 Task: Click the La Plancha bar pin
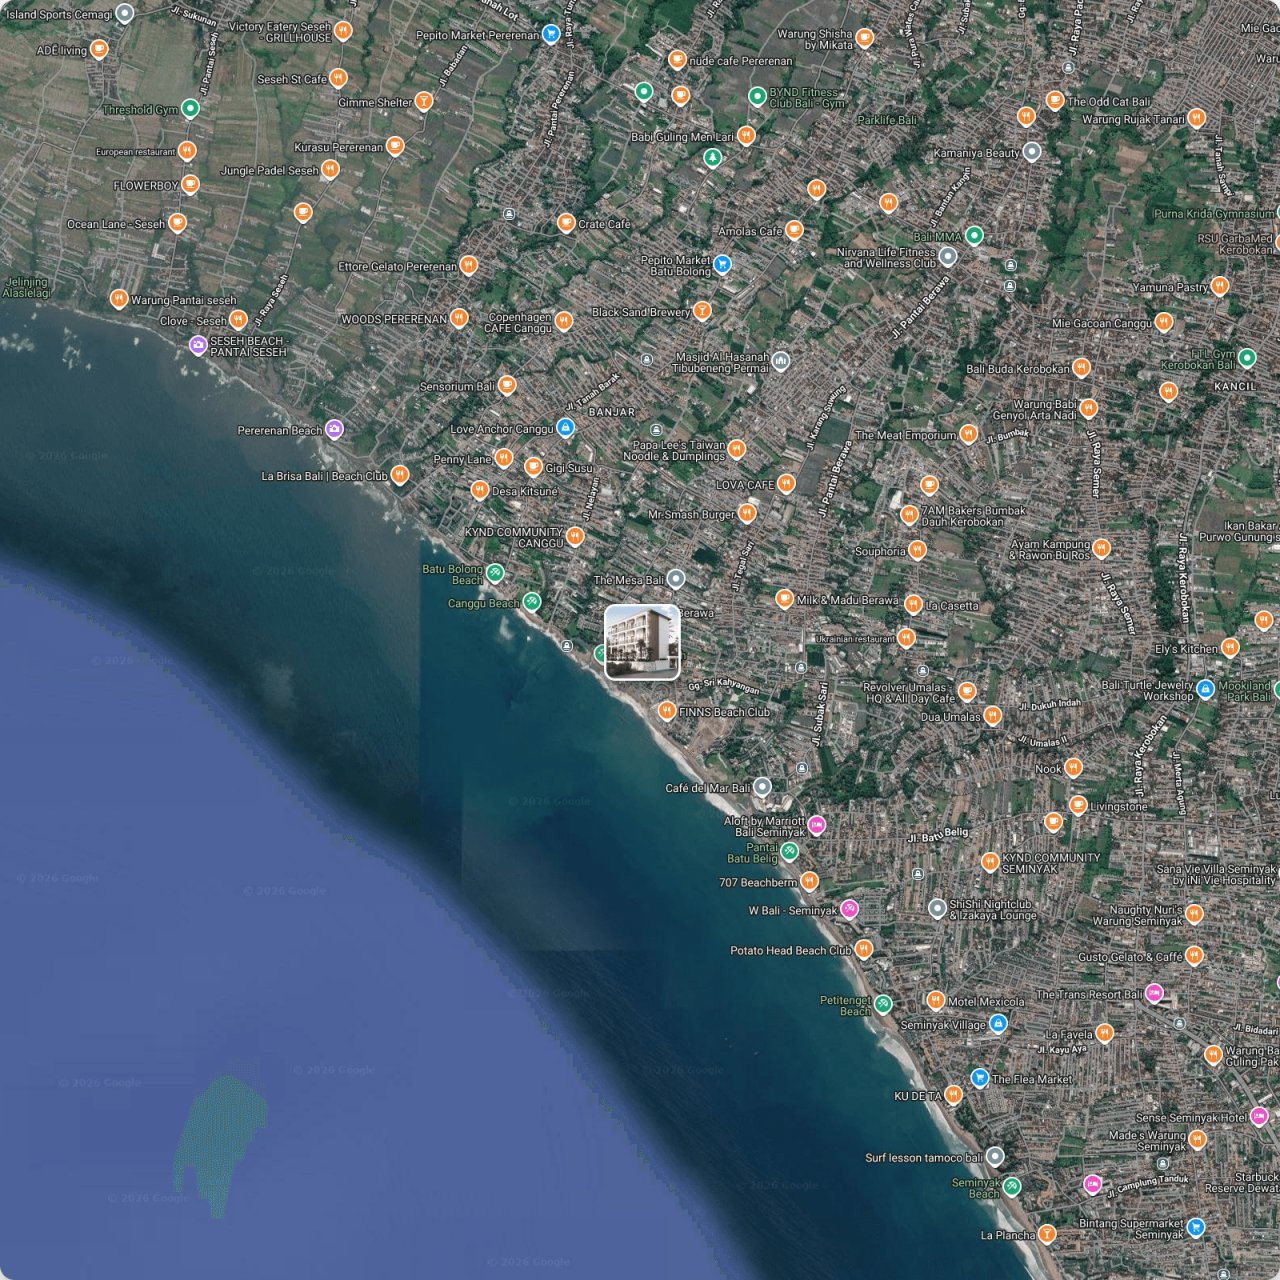tap(1047, 1235)
